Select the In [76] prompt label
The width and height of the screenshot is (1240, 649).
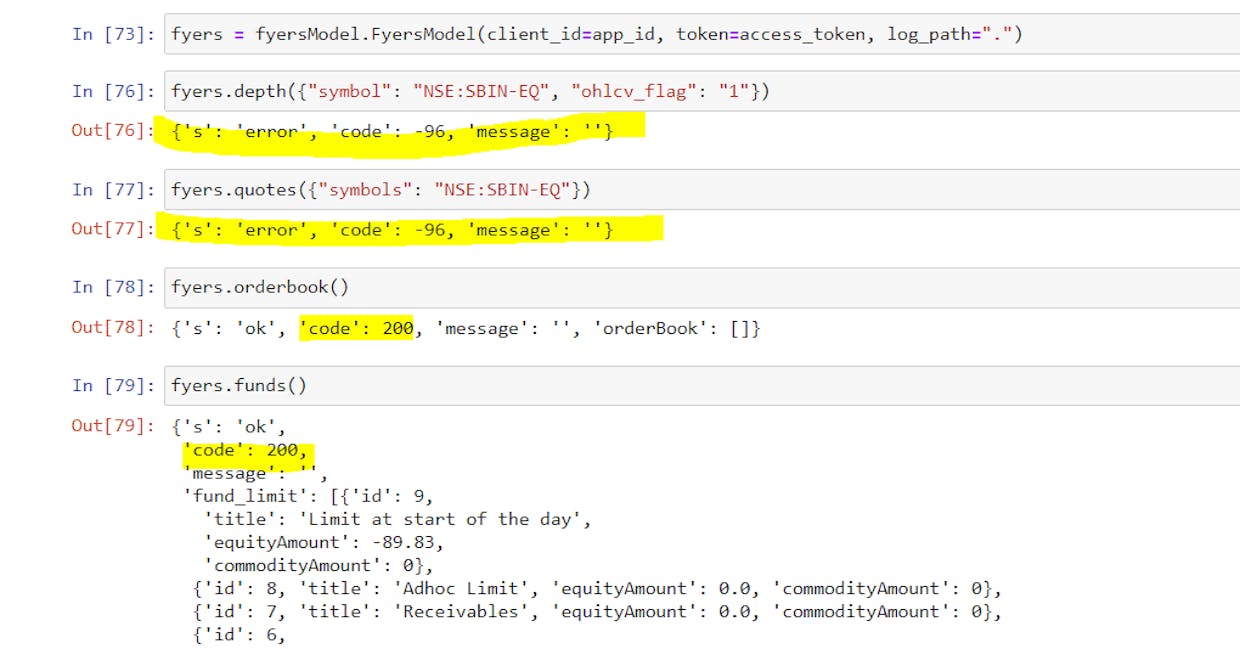pyautogui.click(x=113, y=92)
